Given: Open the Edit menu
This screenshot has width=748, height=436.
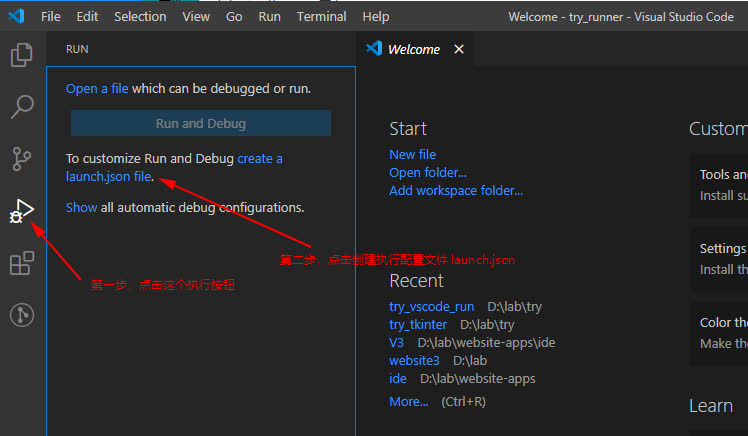Looking at the screenshot, I should coord(87,17).
